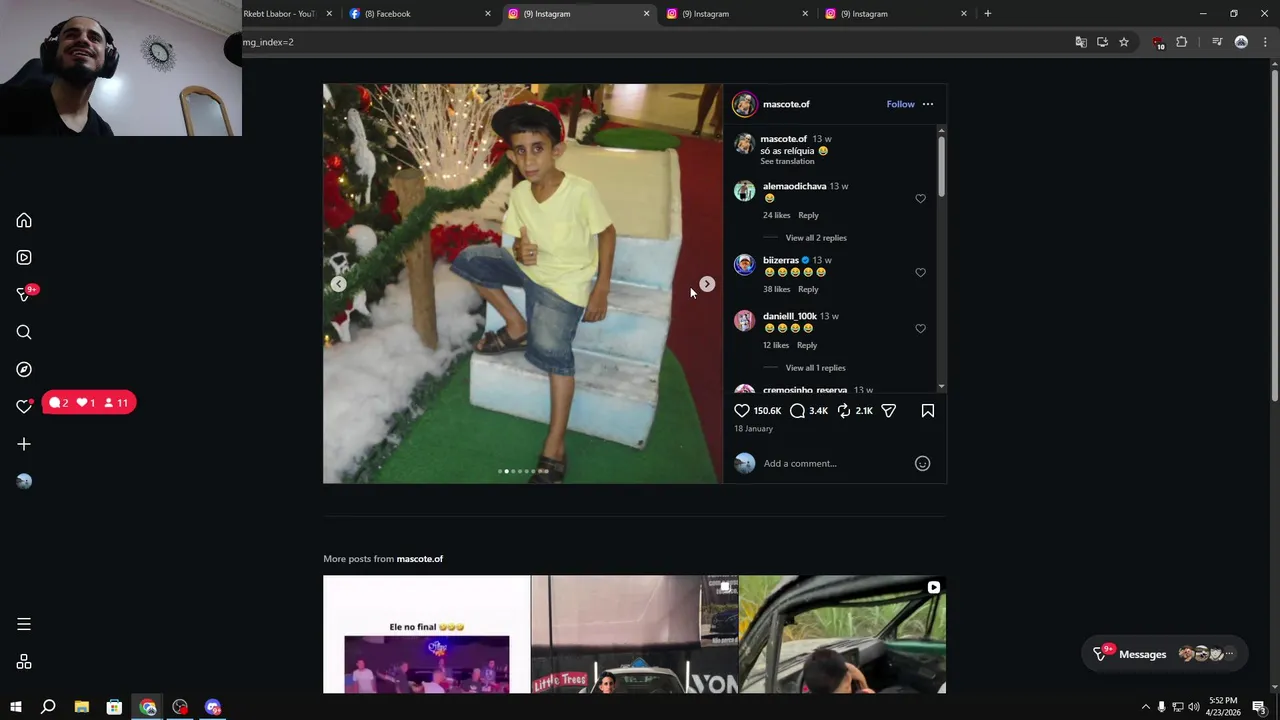Click the more chats ellipsis in Messages bubble
The height and width of the screenshot is (720, 1280).
click(1230, 654)
